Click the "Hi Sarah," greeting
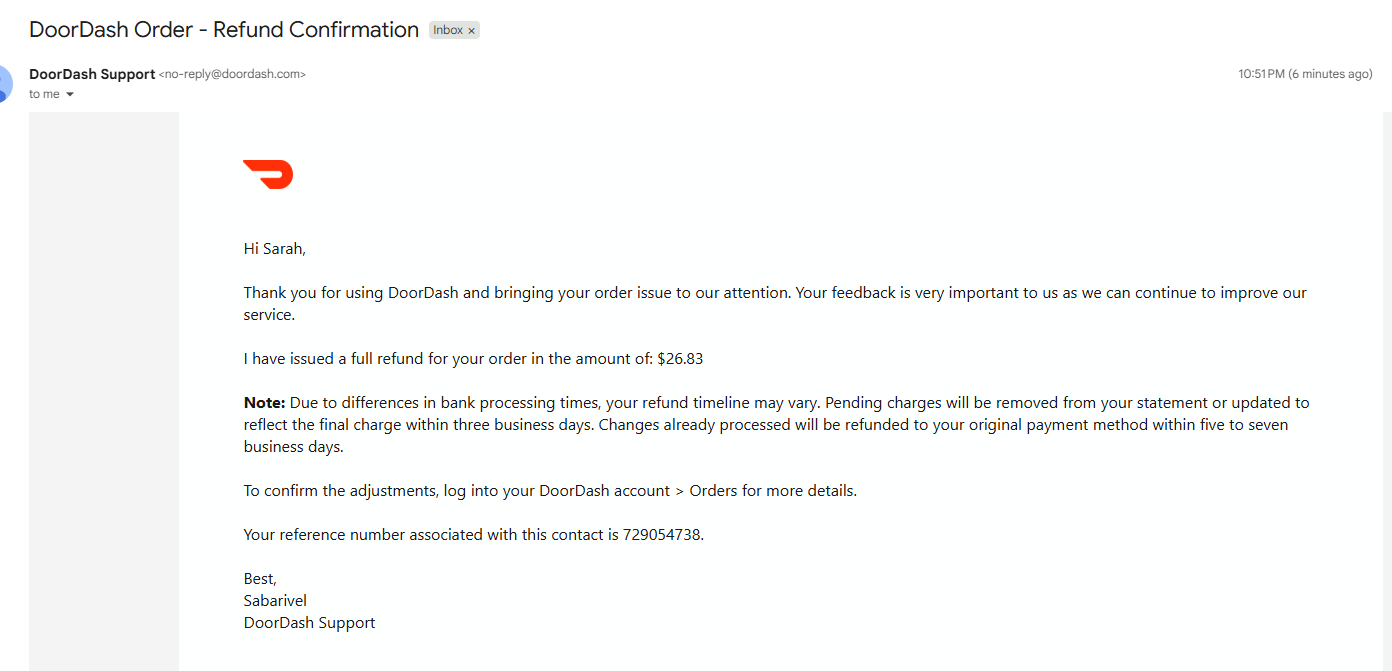1392x671 pixels. [x=275, y=249]
